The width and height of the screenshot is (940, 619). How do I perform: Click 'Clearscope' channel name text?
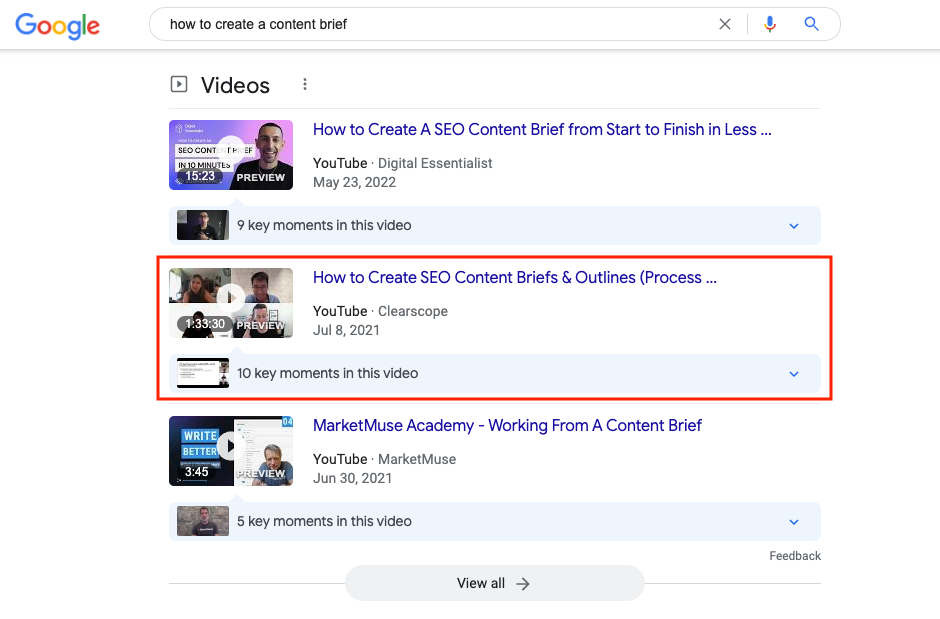point(412,311)
